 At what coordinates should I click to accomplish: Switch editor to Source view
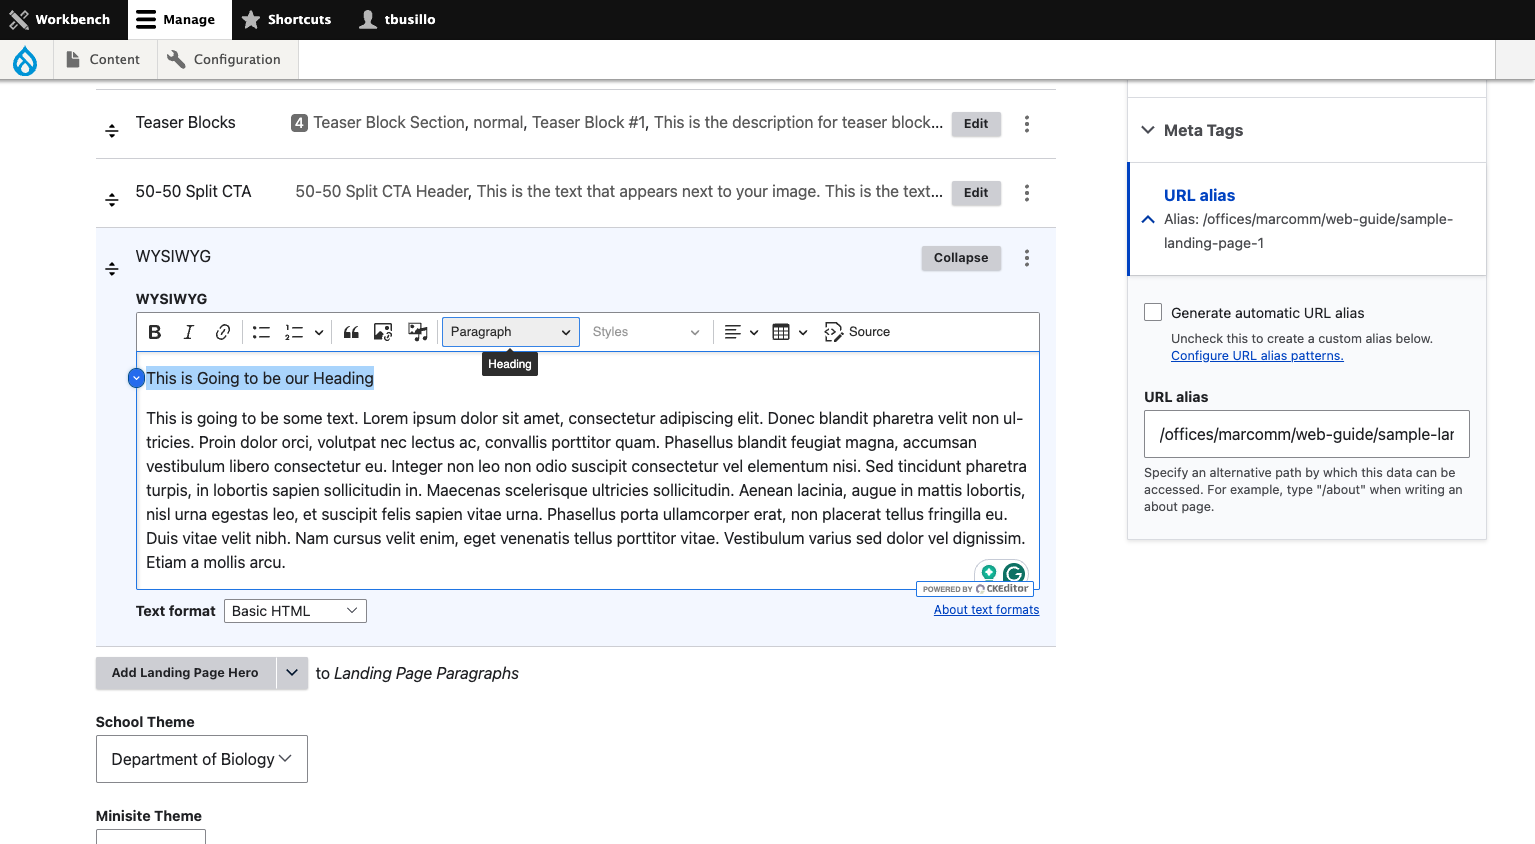point(857,332)
